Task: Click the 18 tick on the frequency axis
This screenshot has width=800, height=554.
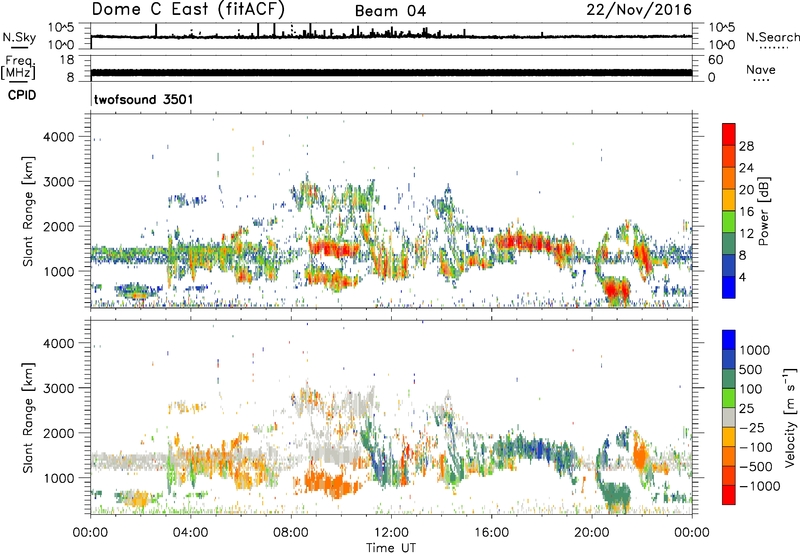Action: 66,60
